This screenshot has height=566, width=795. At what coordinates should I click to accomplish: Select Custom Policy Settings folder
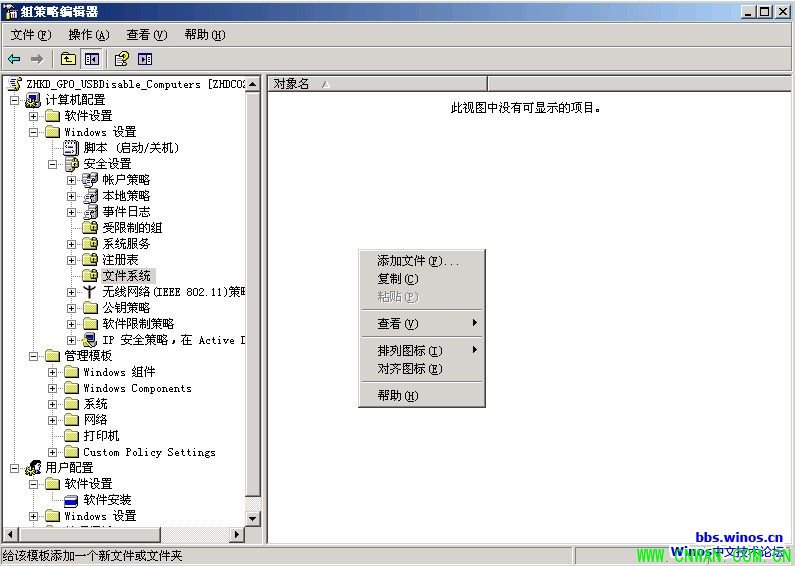149,452
